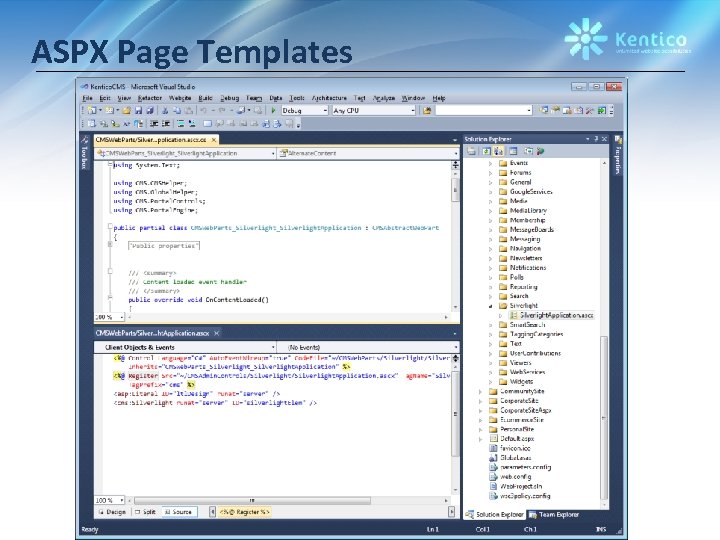Screen dimensions: 720x540
Task: Click the Paste icon in toolbar
Action: [188, 111]
